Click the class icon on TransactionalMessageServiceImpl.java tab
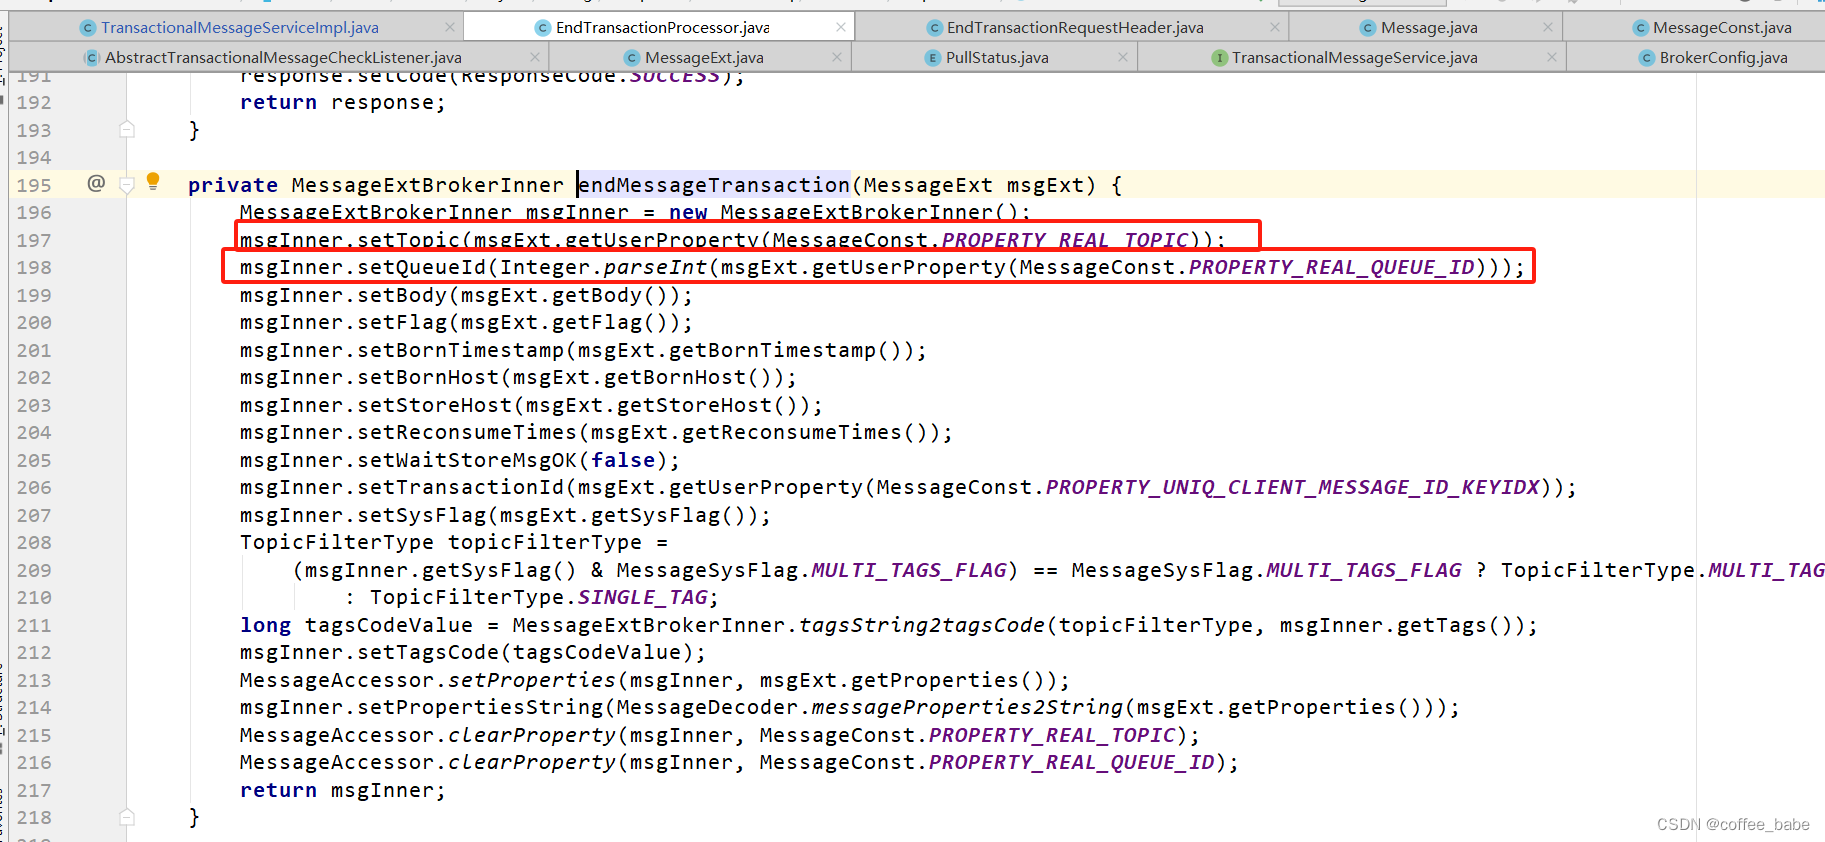The width and height of the screenshot is (1825, 842). [x=88, y=28]
